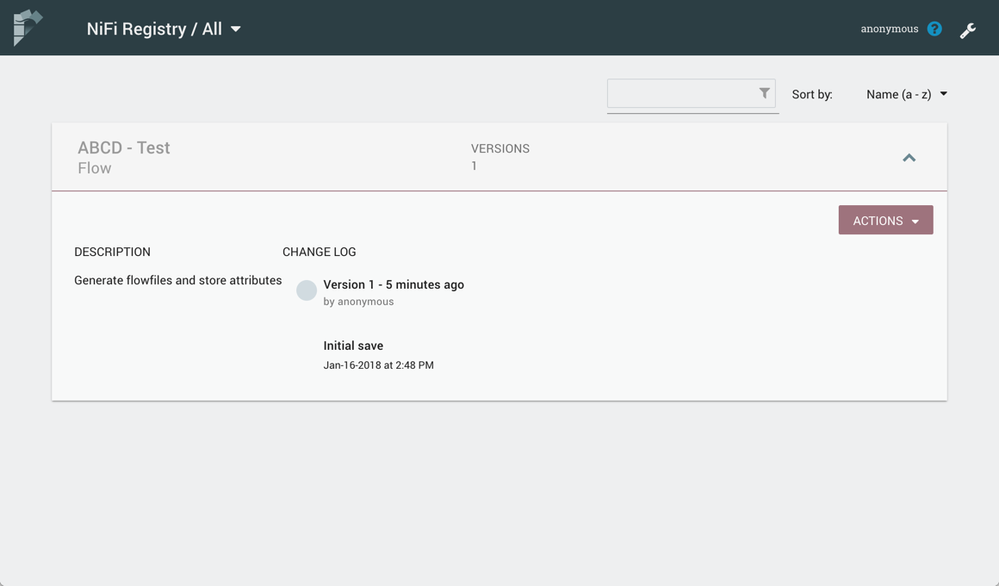Image resolution: width=999 pixels, height=586 pixels.
Task: Open settings via the wrench icon
Action: (968, 30)
